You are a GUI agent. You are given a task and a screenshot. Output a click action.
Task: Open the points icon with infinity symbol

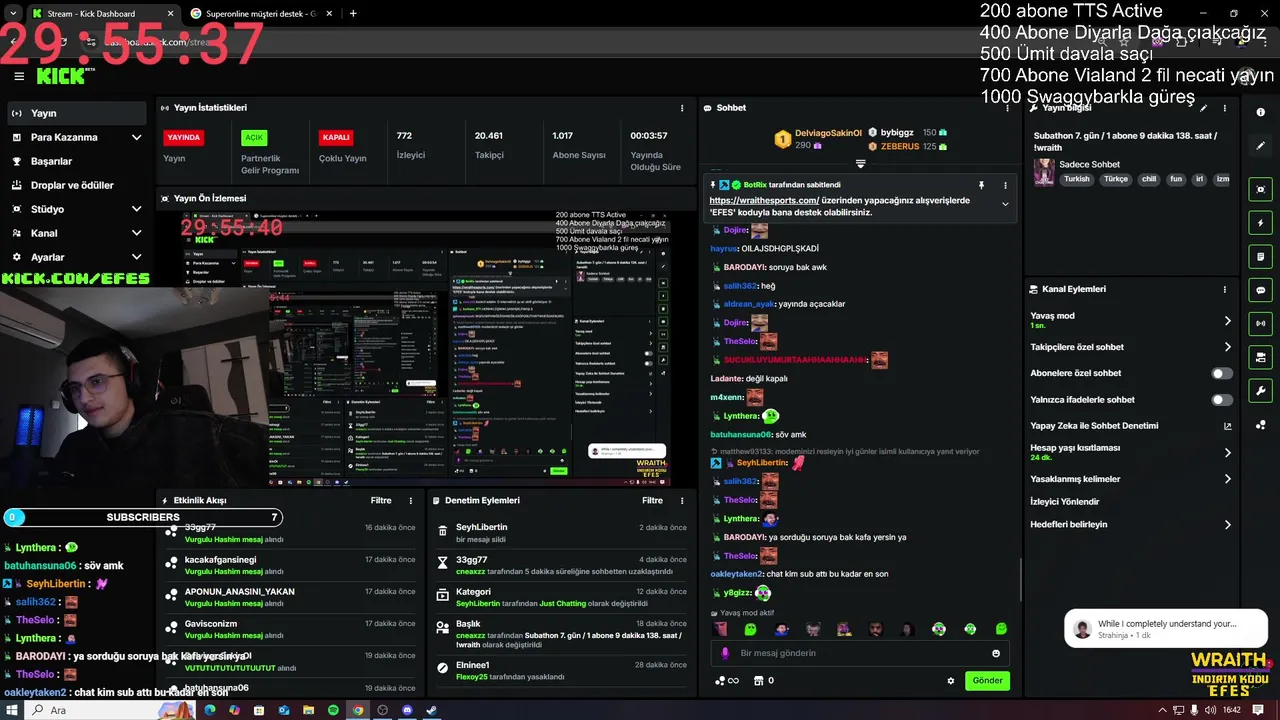click(727, 681)
